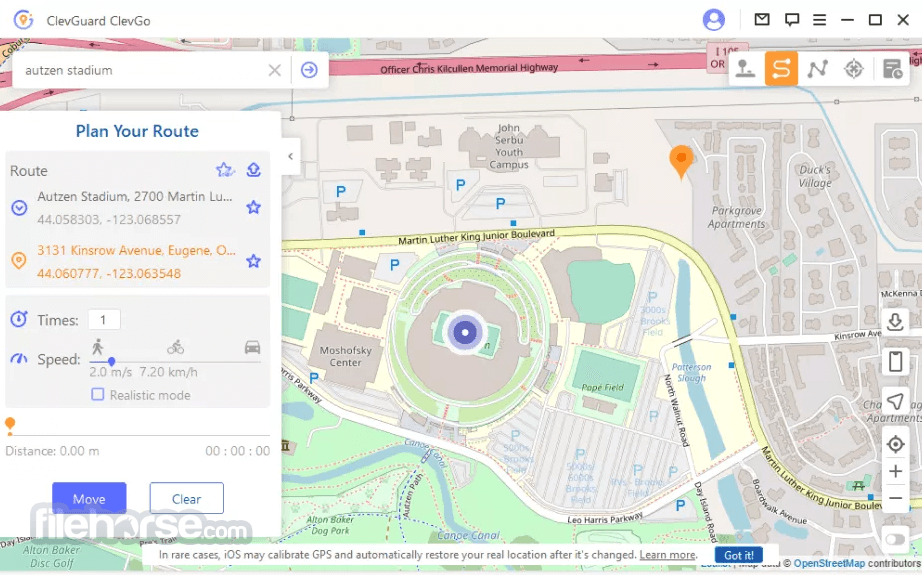The image size is (922, 575).
Task: Open the saved favorite routes icon
Action: (x=224, y=170)
